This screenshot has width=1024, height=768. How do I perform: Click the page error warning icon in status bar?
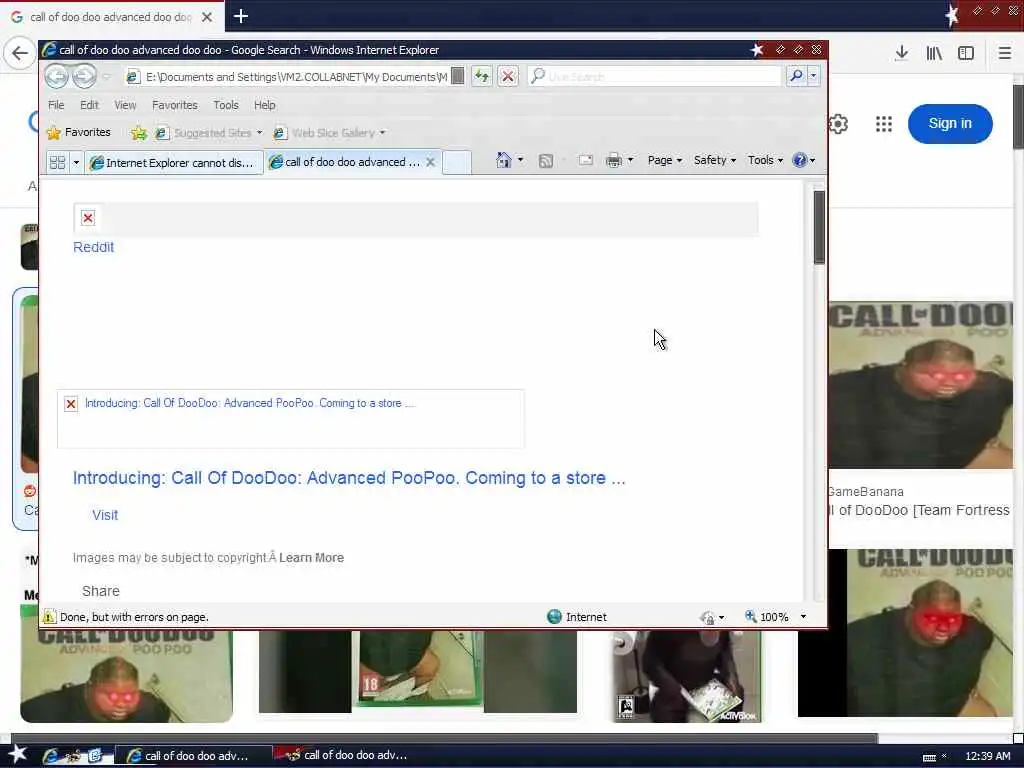[50, 616]
